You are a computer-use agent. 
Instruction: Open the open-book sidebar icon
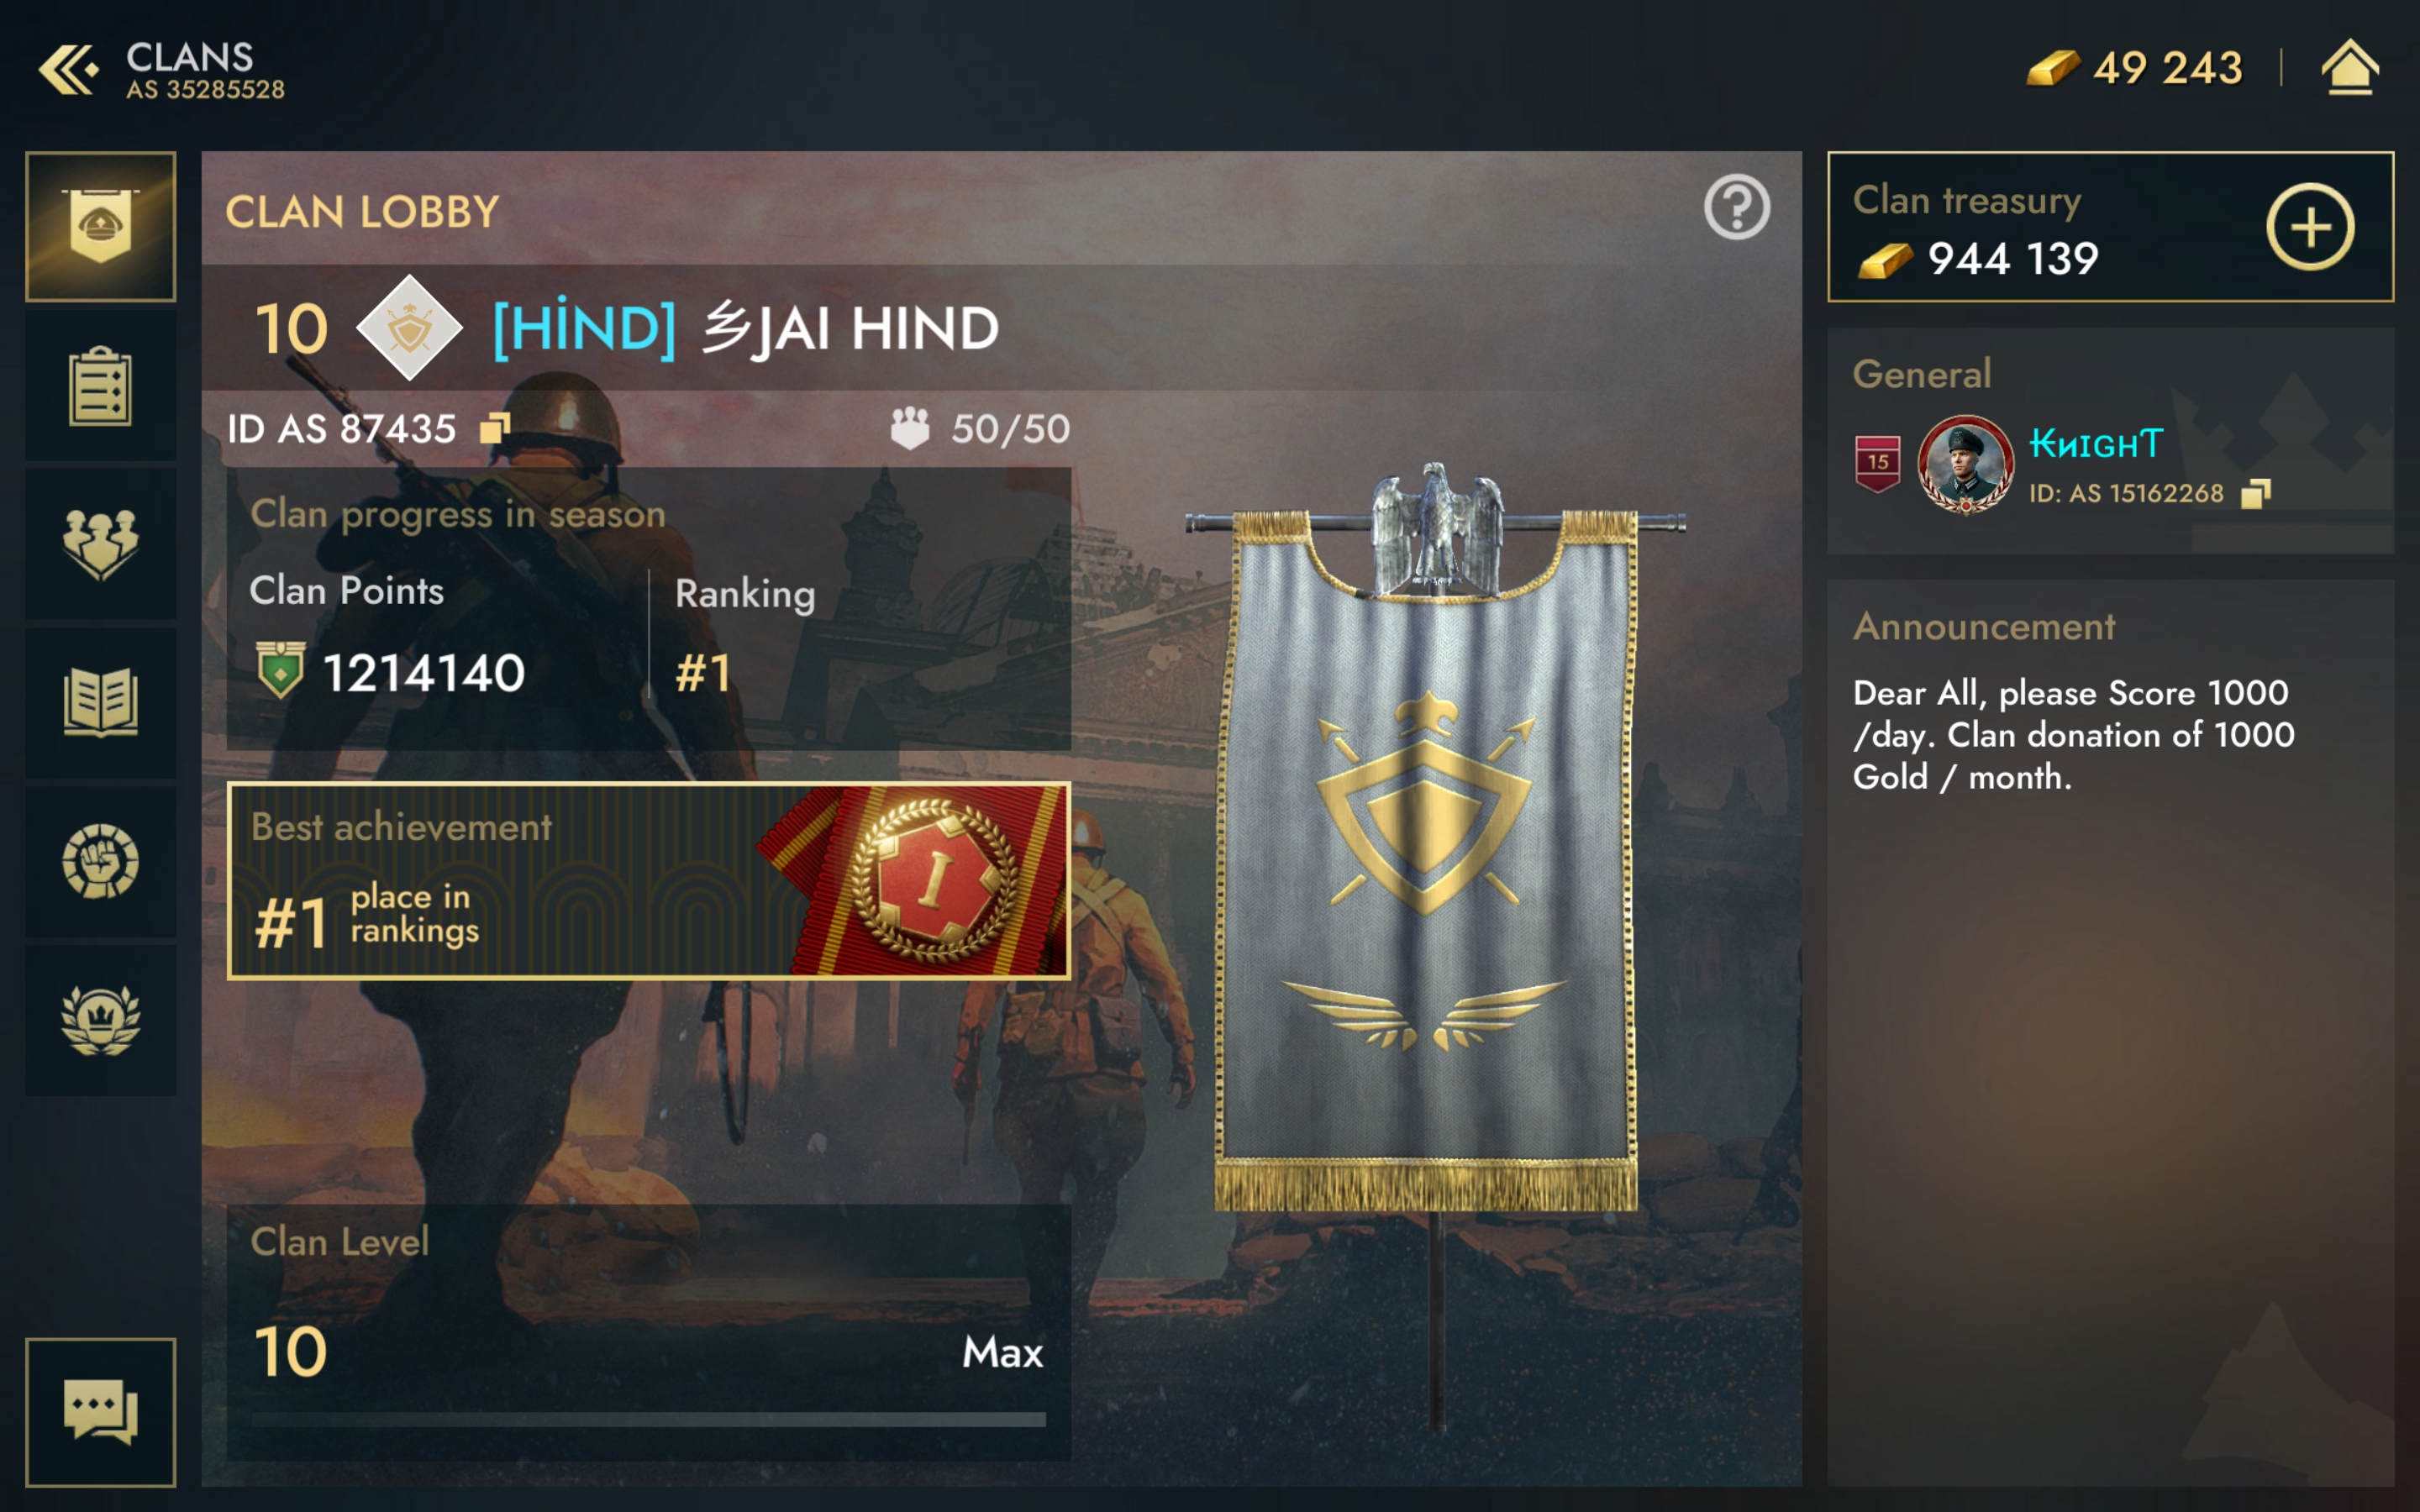pos(101,703)
